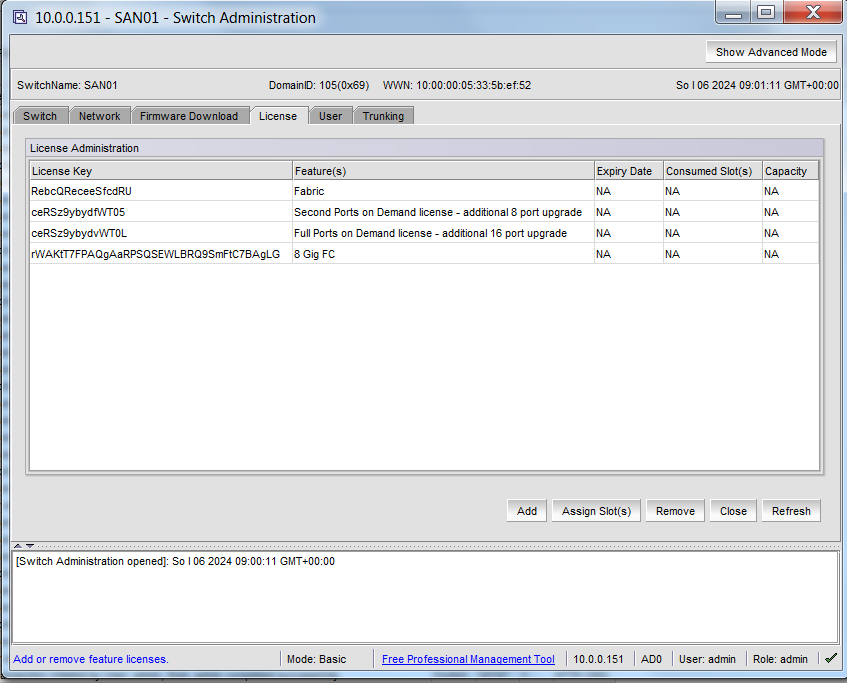Click the checkmark status icon in status bar
The height and width of the screenshot is (683, 847).
(830, 659)
